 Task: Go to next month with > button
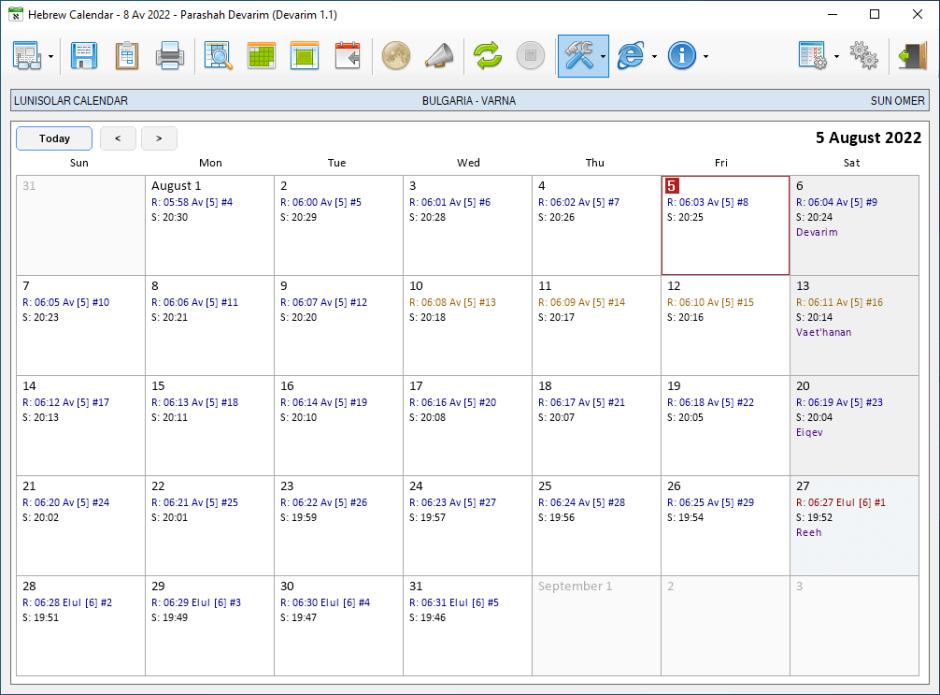[x=159, y=139]
